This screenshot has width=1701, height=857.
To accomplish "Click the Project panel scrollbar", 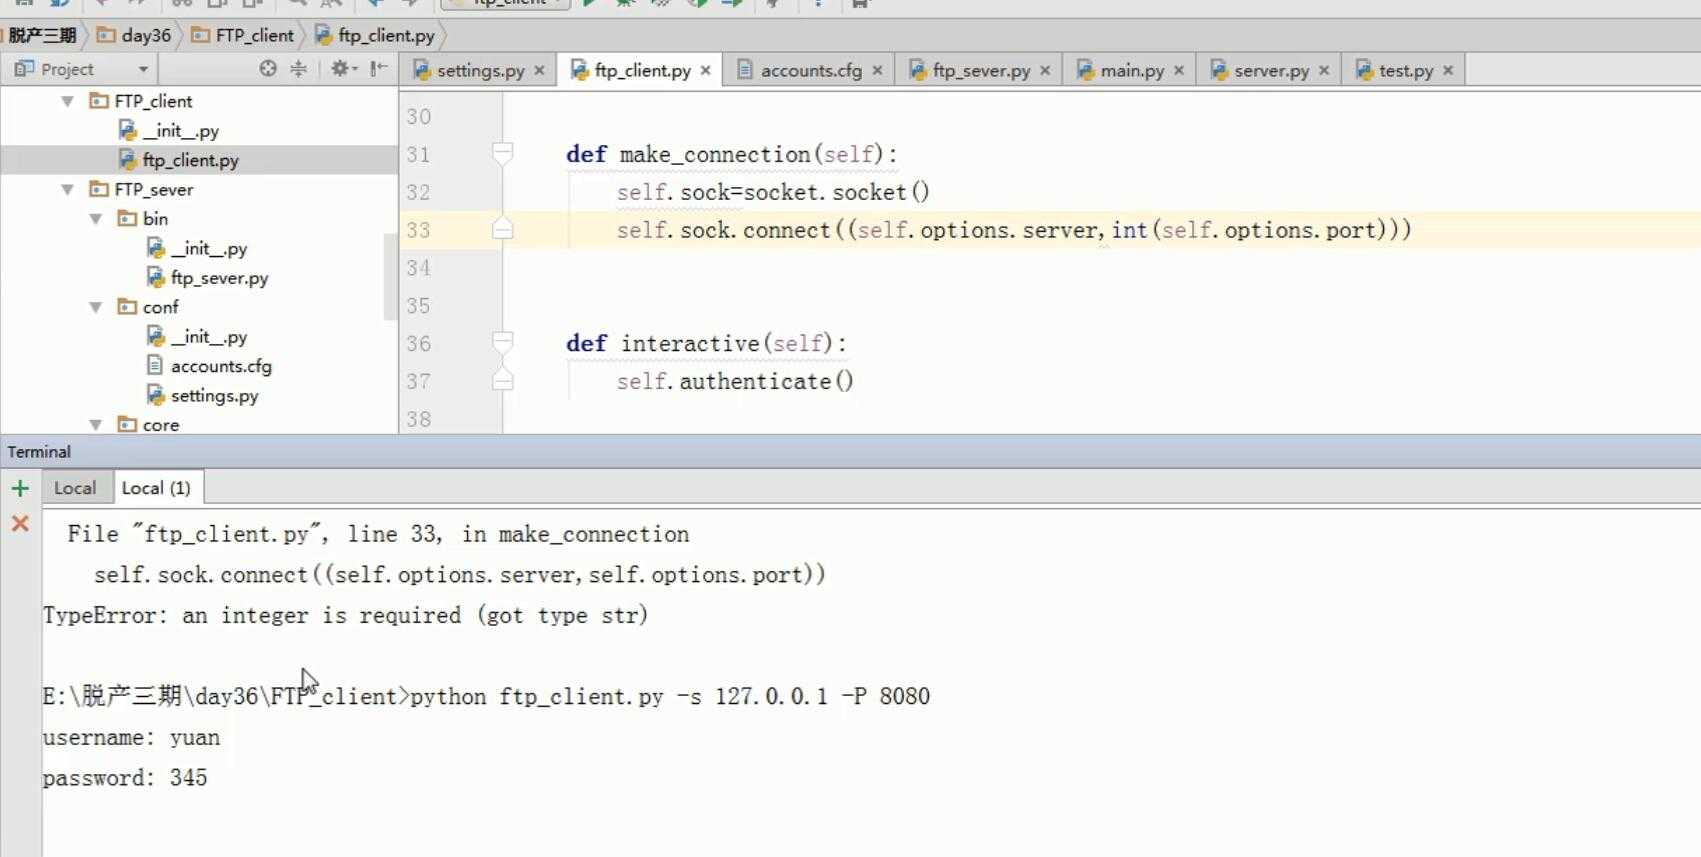I will pos(390,277).
